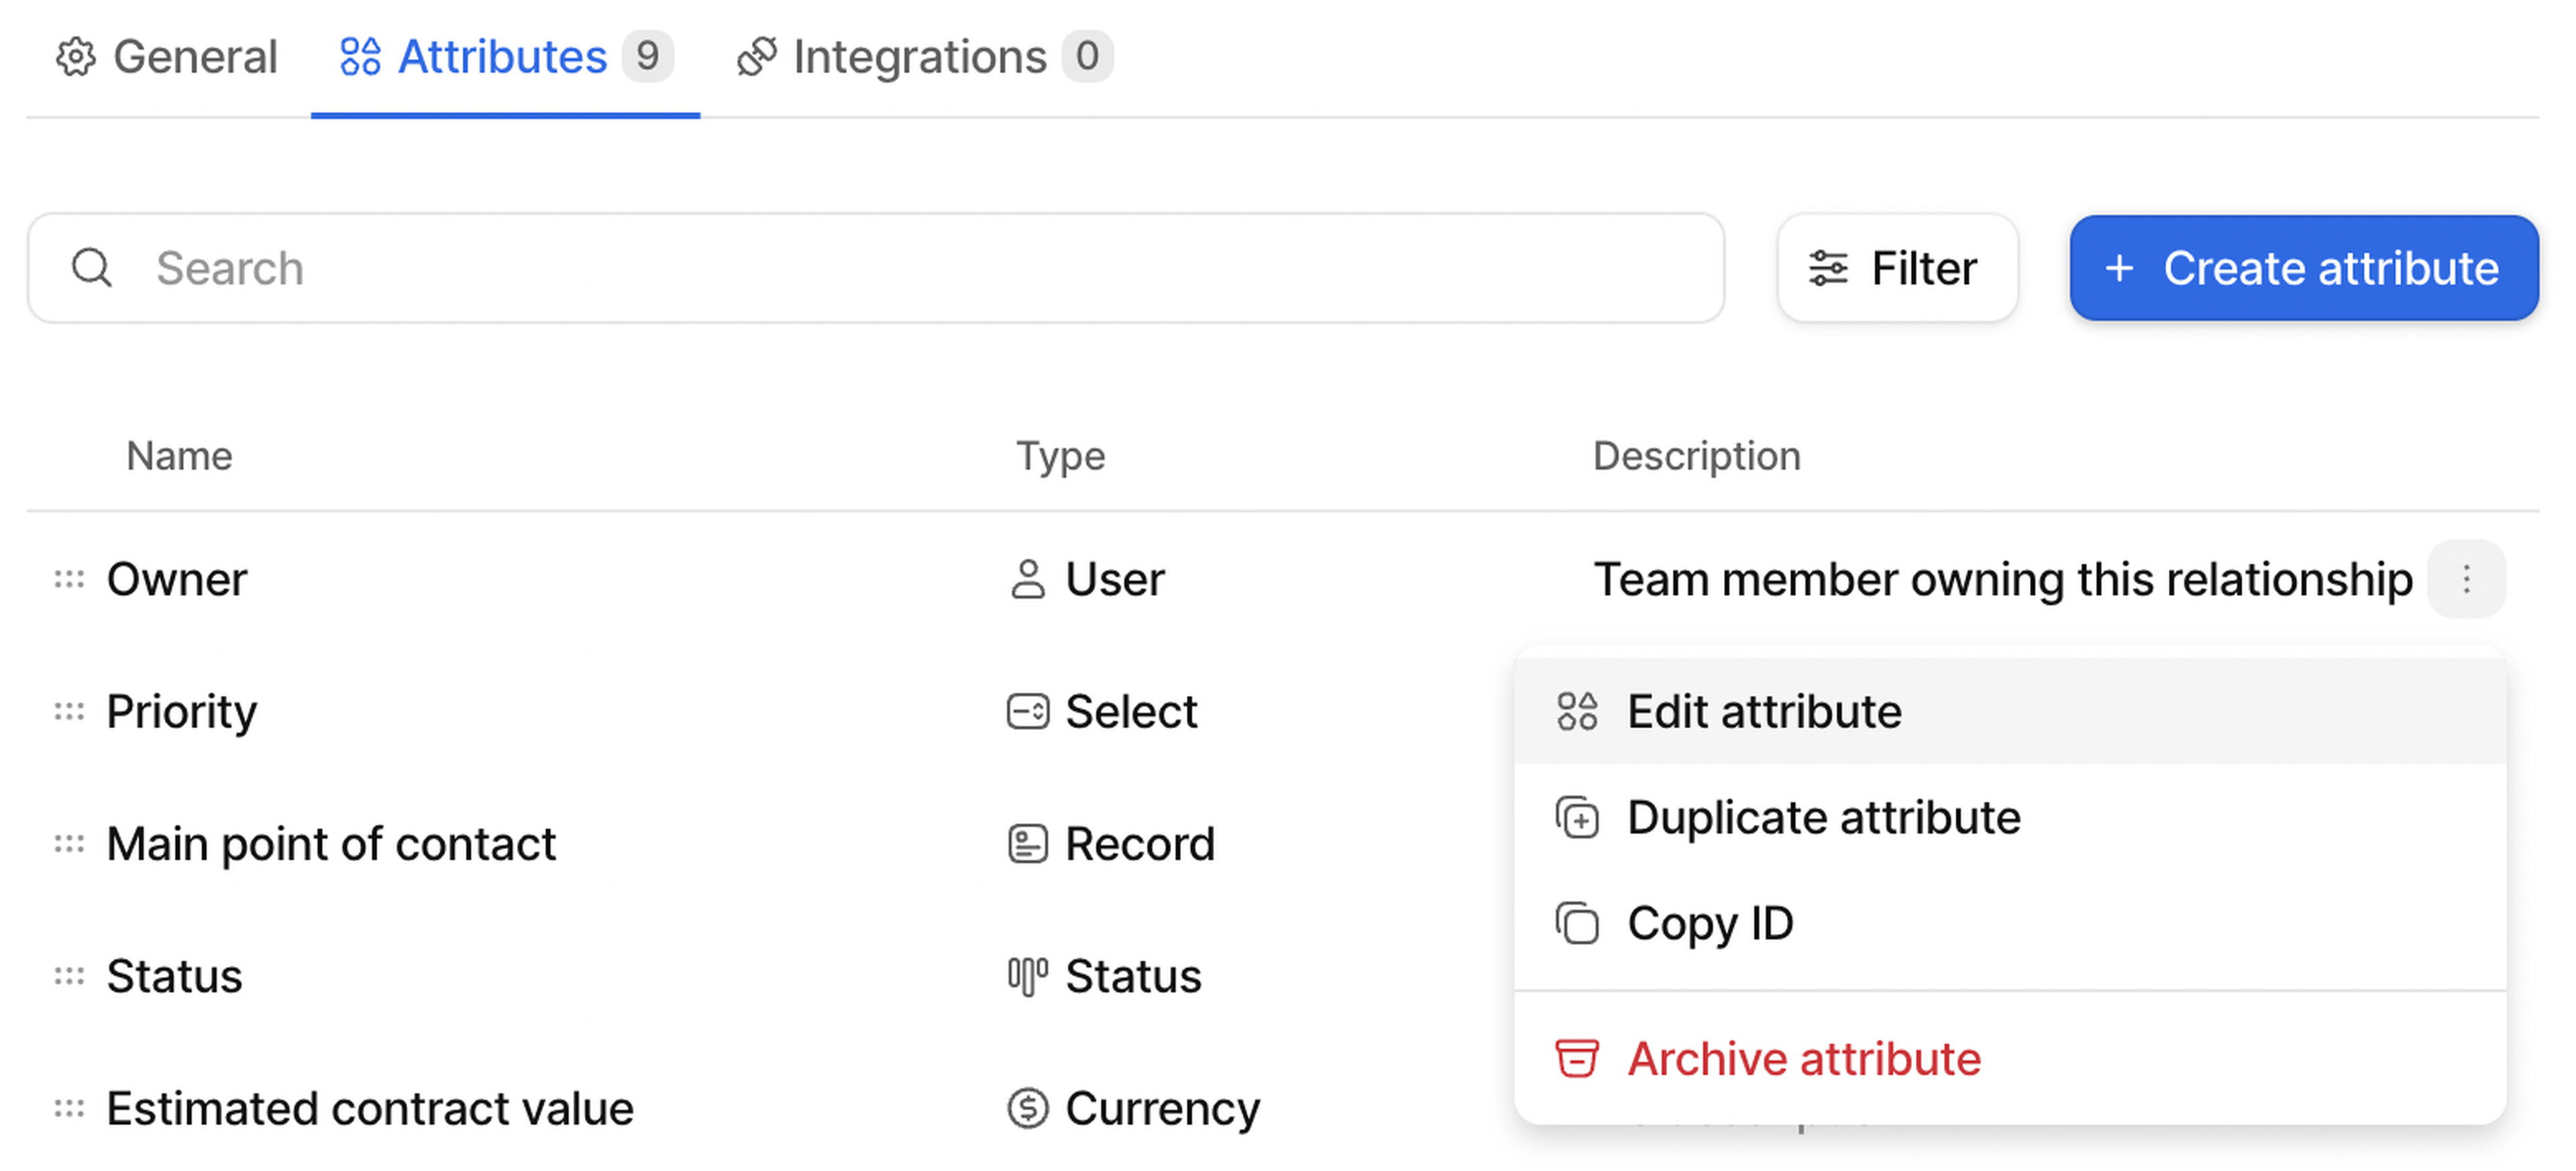Switch to the General tab
Viewport: 2576px width, 1171px height.
tap(167, 57)
